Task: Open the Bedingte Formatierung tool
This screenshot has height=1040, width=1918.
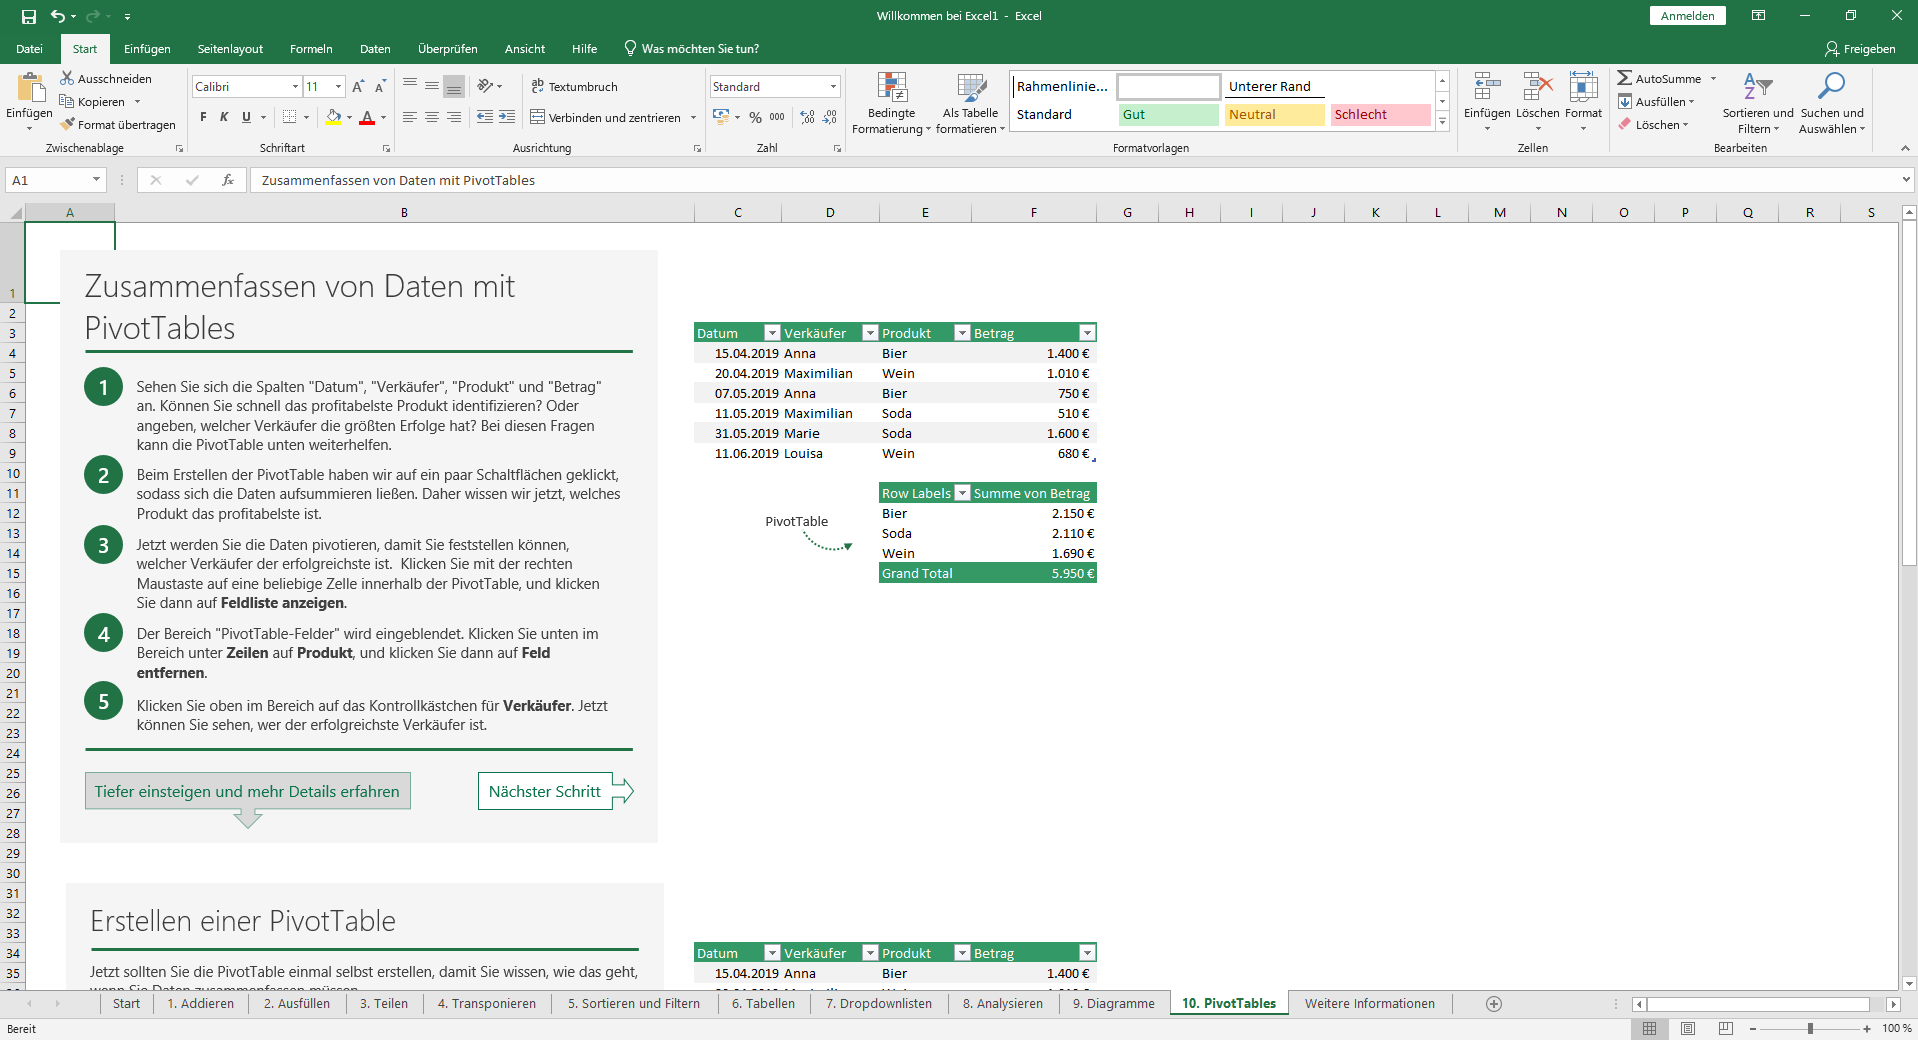Action: tap(890, 103)
